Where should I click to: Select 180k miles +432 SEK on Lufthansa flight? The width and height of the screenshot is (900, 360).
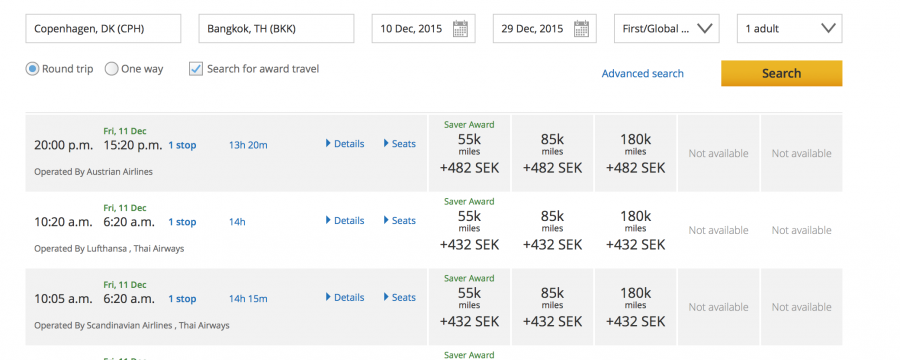tap(635, 230)
